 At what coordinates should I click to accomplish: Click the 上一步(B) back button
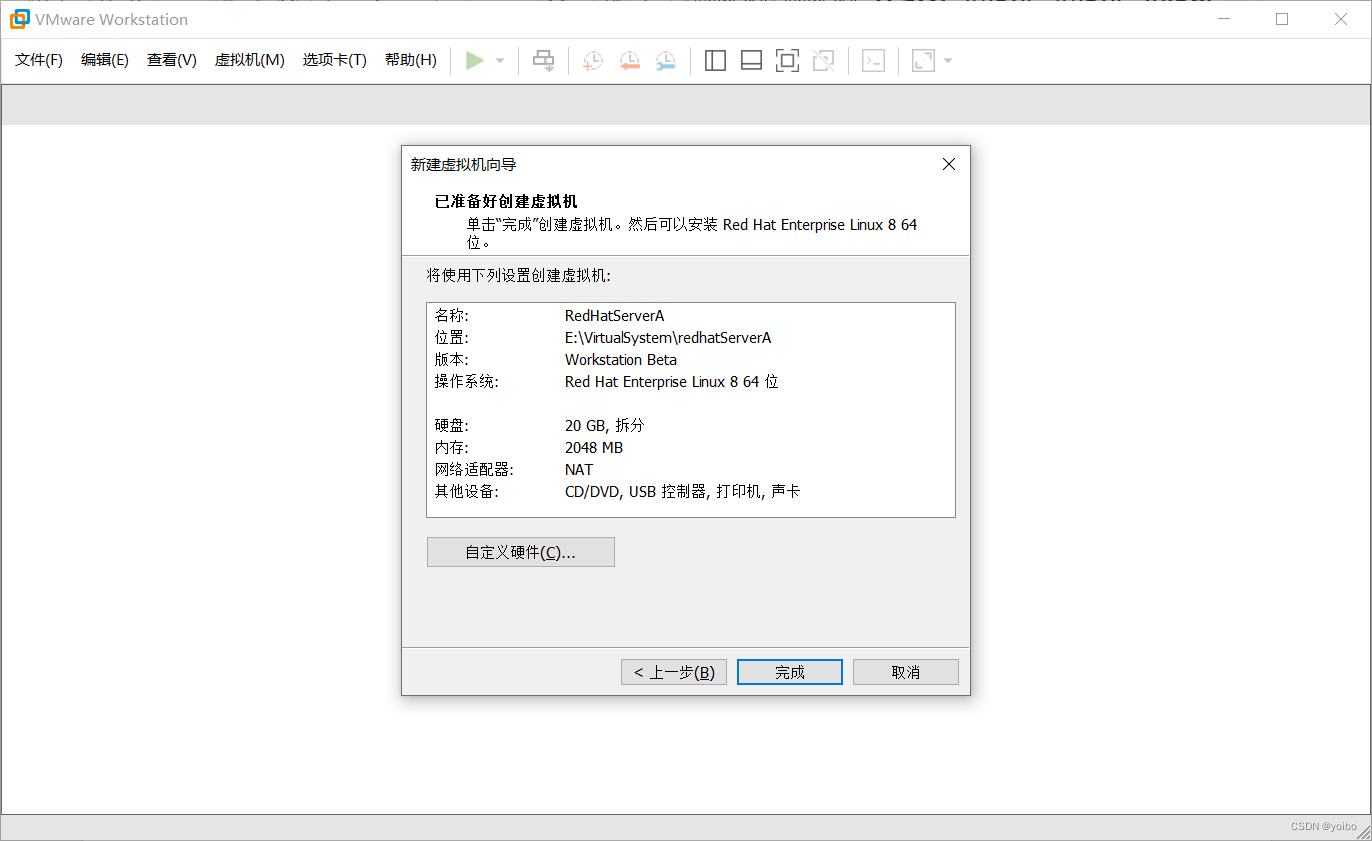point(674,672)
